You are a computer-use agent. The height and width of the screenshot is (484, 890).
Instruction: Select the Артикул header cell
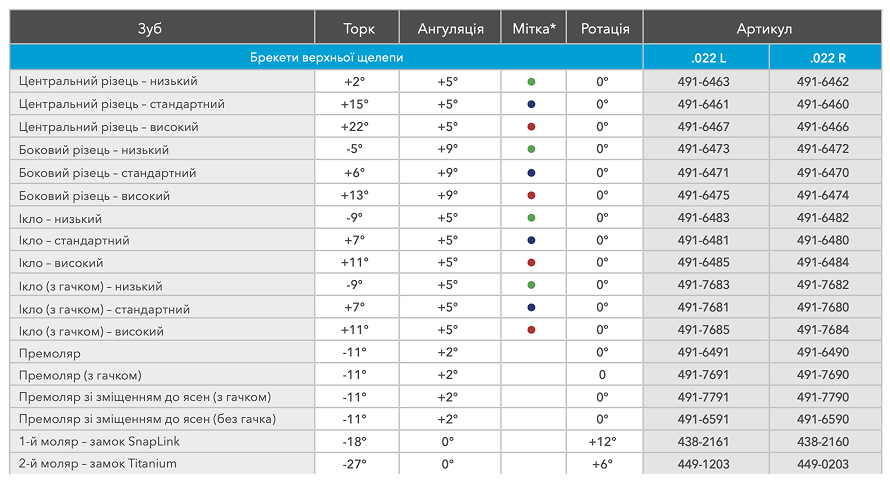764,28
